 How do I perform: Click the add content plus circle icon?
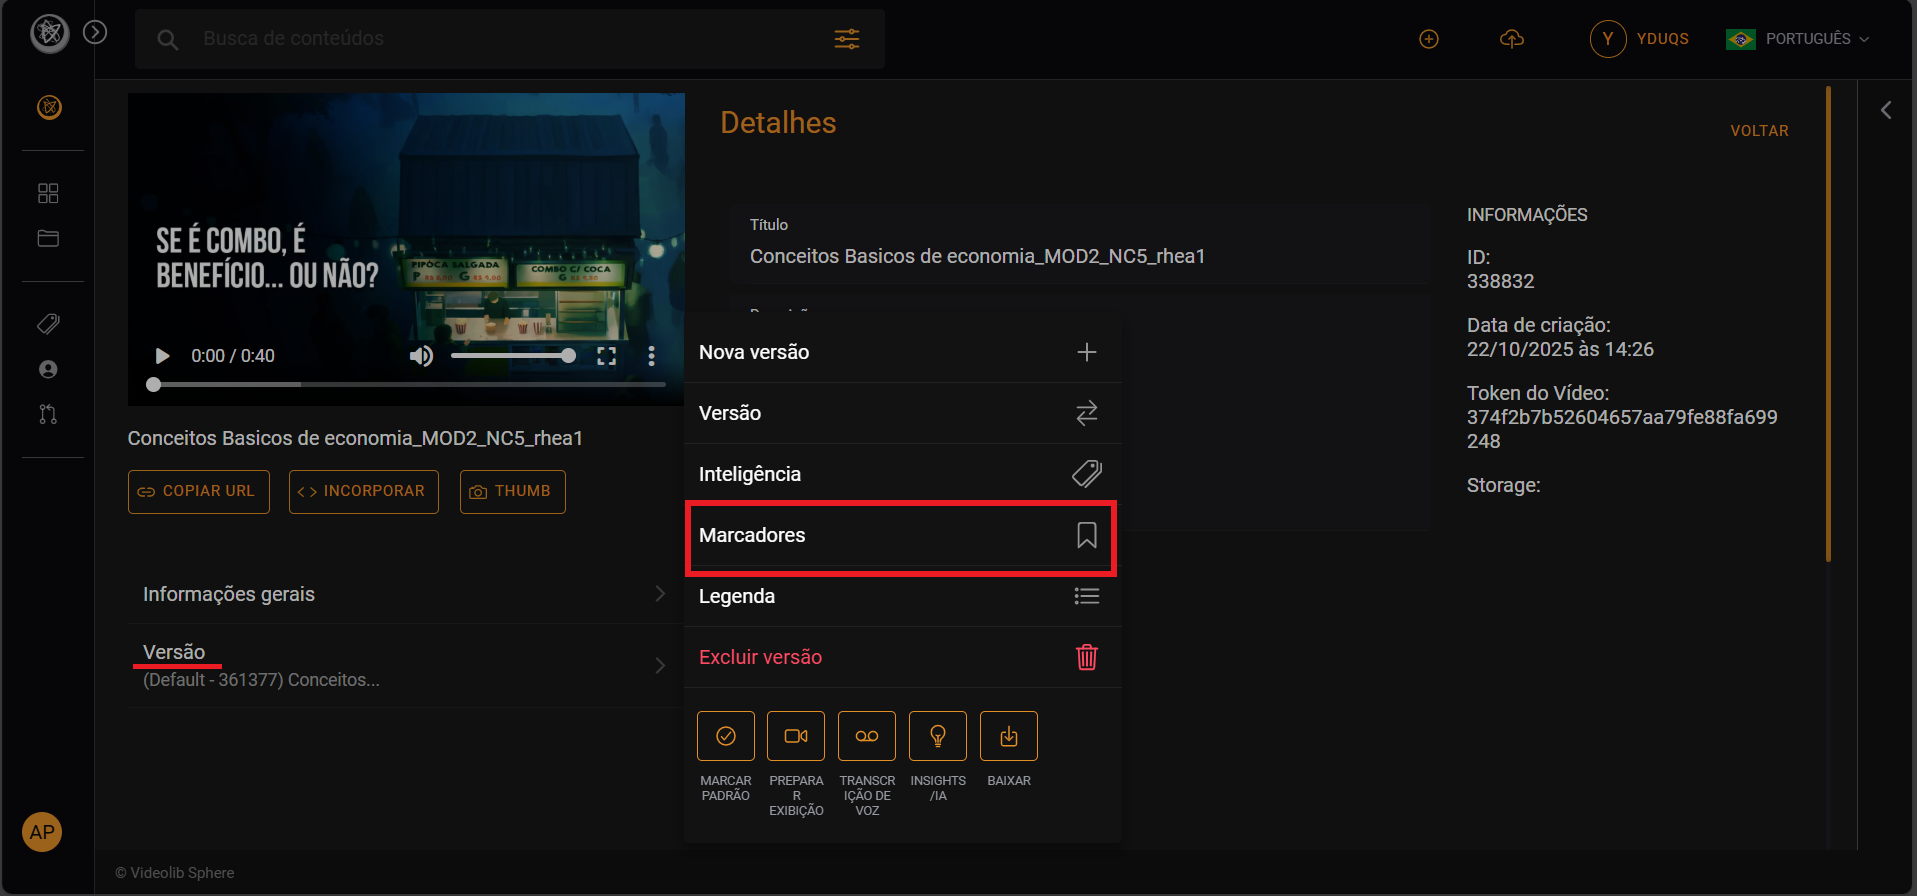tap(1429, 39)
